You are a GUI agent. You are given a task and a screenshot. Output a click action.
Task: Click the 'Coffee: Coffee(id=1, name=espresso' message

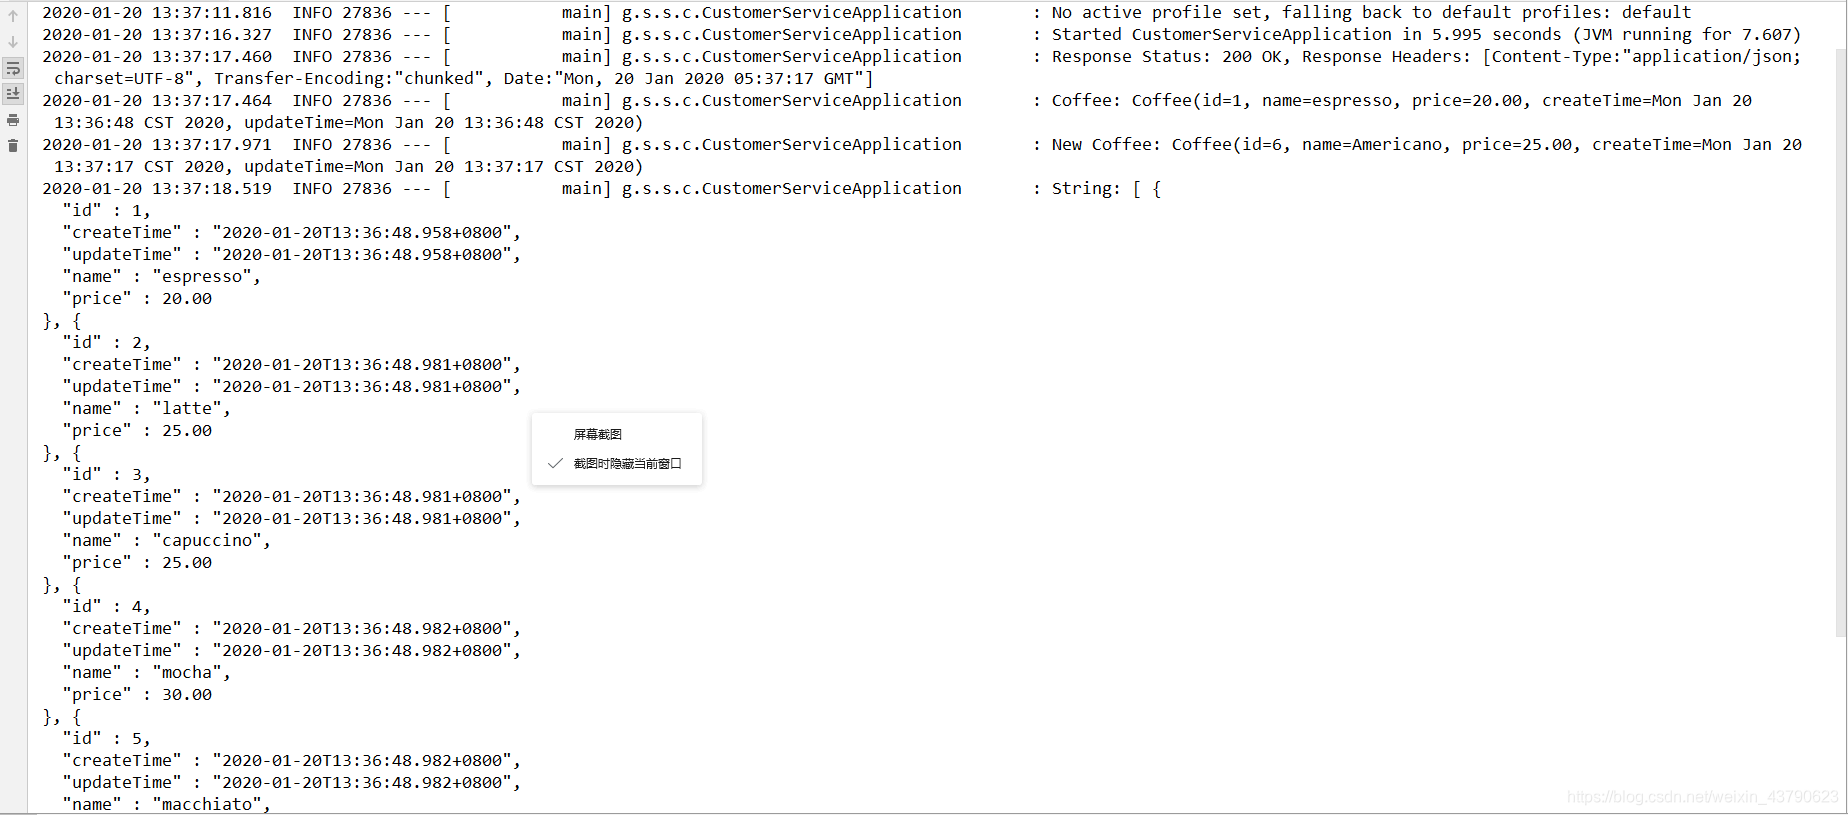1401,100
